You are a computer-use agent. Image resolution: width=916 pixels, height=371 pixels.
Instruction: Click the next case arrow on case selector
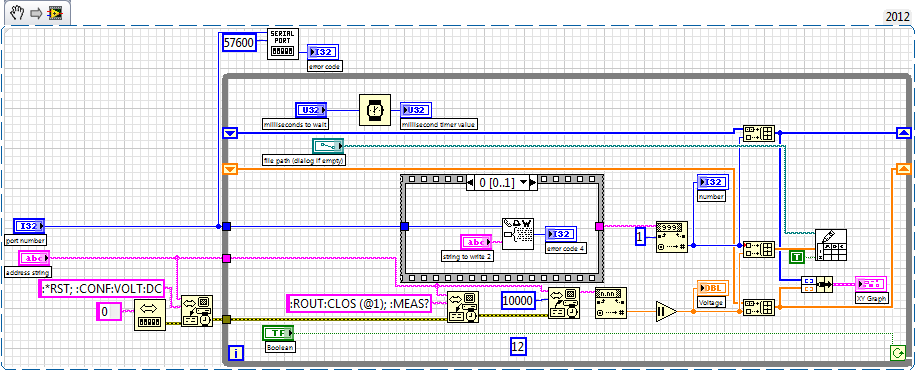click(533, 183)
